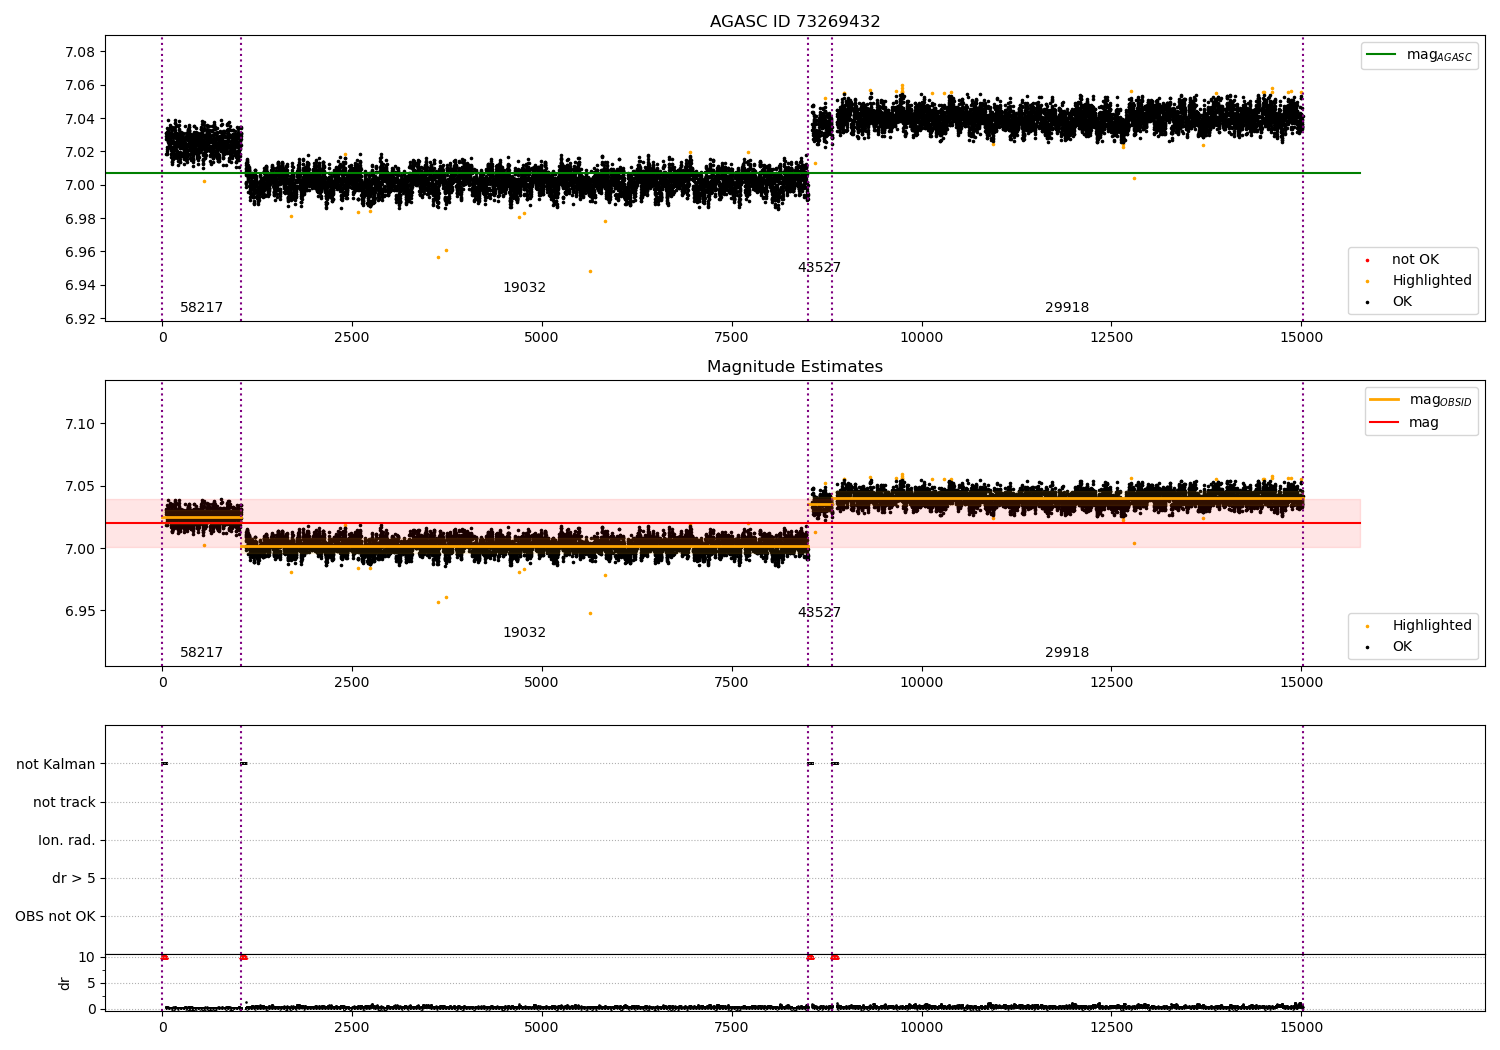Click 'OK' in the top plot legend
Viewport: 1500px width, 1050px height.
point(1389,302)
